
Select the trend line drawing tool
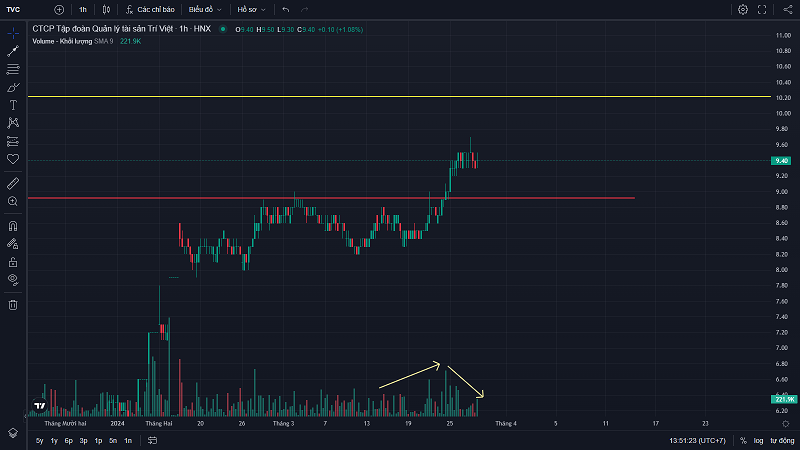pyautogui.click(x=13, y=51)
